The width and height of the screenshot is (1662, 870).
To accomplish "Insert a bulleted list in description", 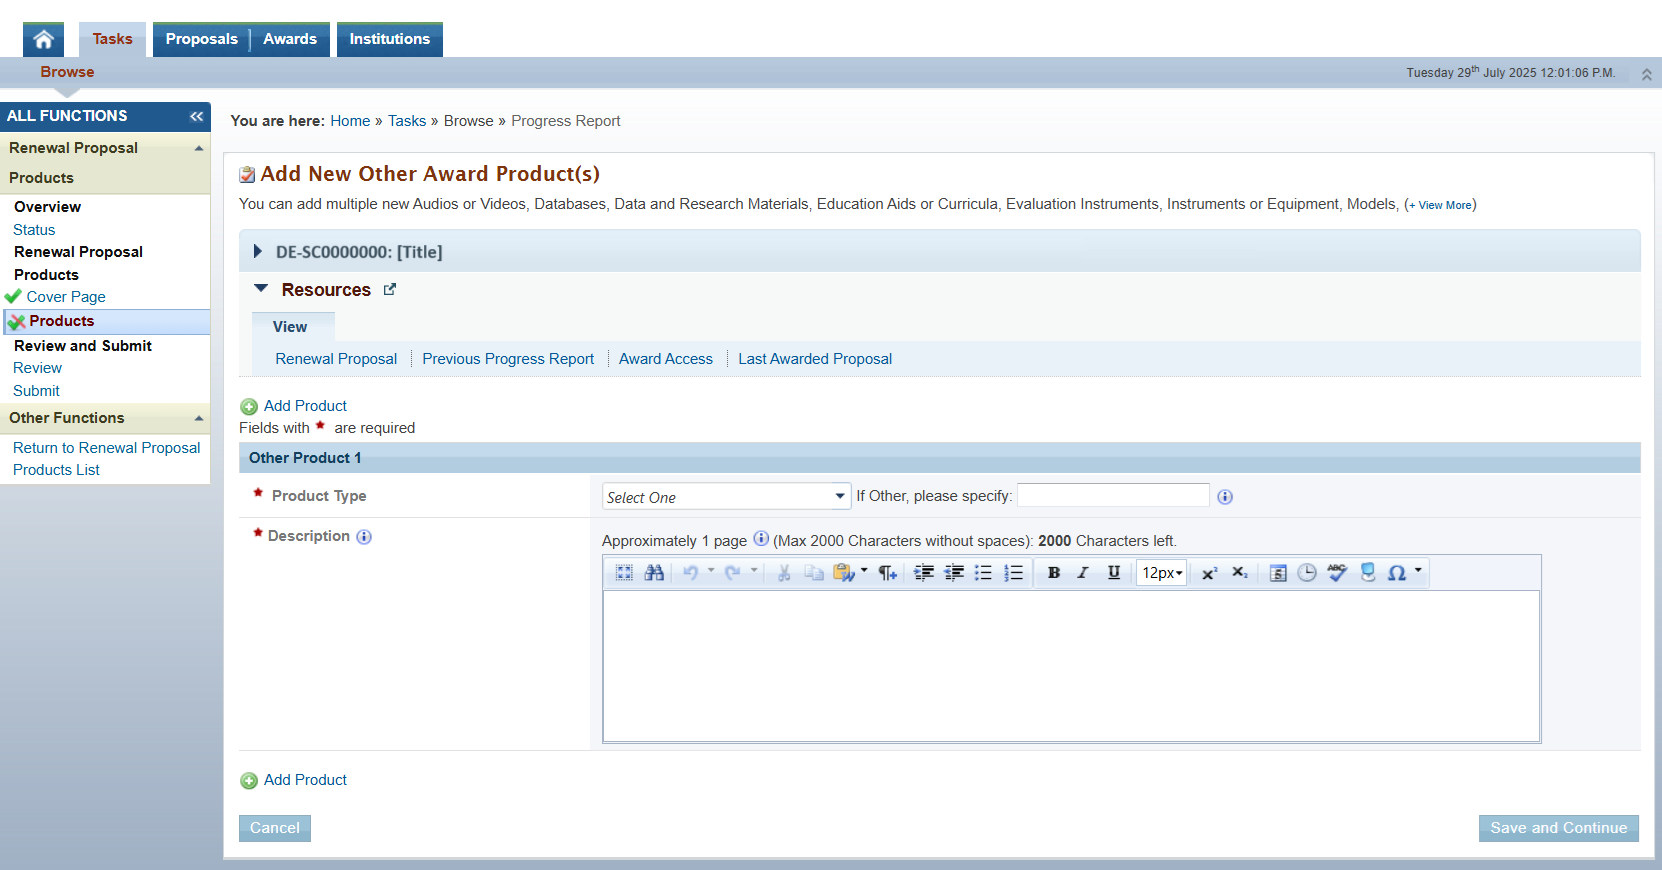I will 984,573.
